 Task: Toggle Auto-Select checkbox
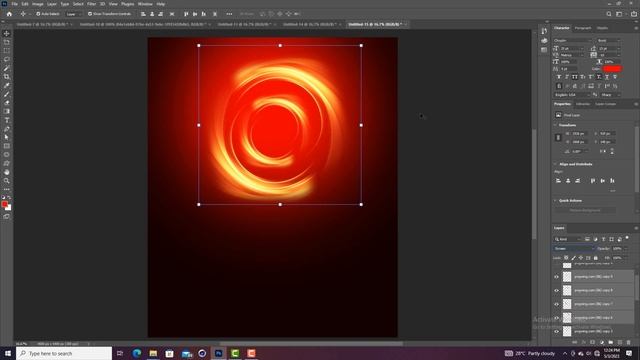(x=38, y=14)
